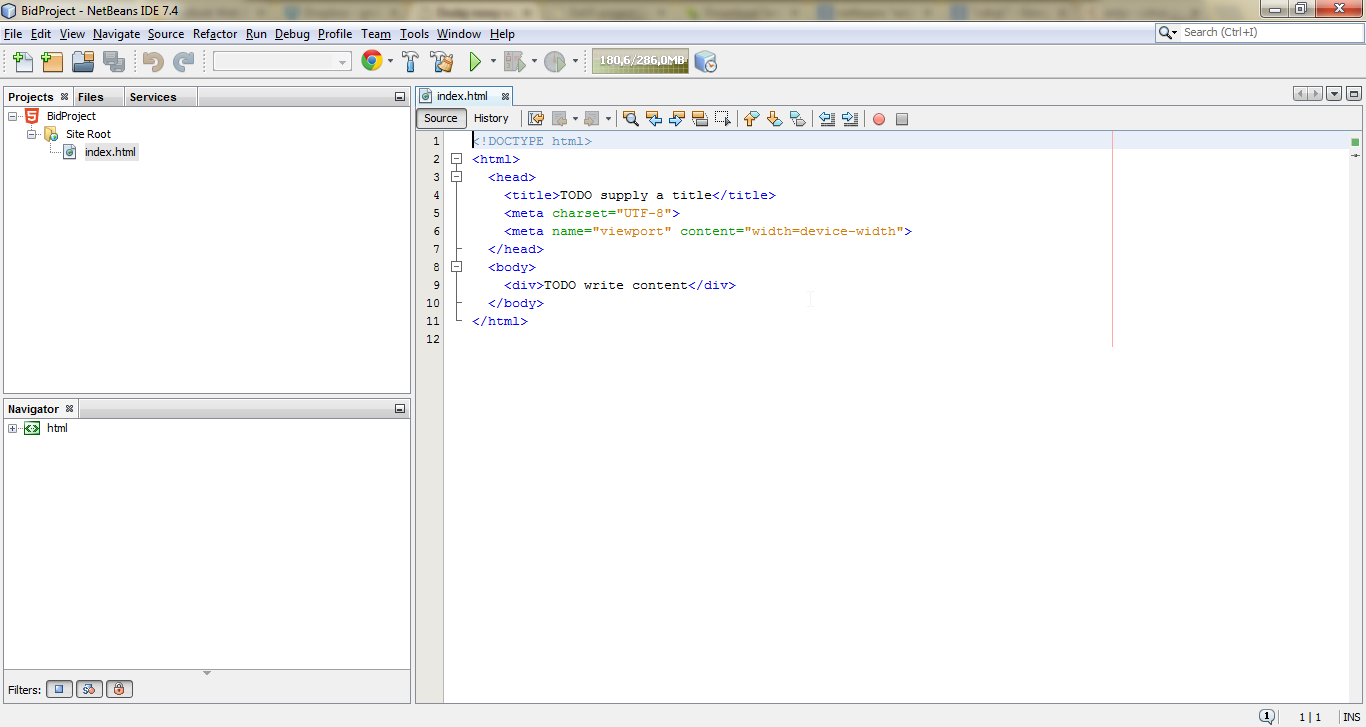Click the Search input field
The image size is (1366, 727).
point(1270,32)
